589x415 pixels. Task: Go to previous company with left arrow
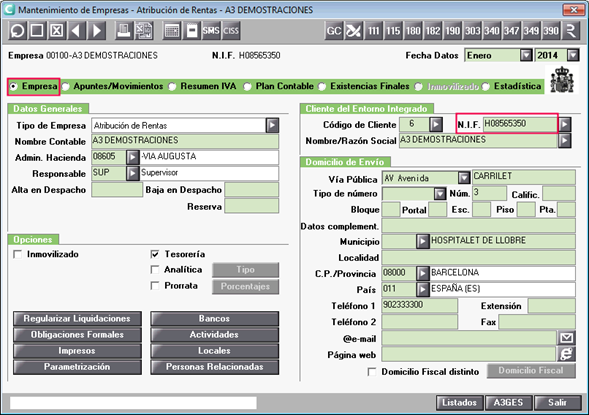tap(77, 30)
